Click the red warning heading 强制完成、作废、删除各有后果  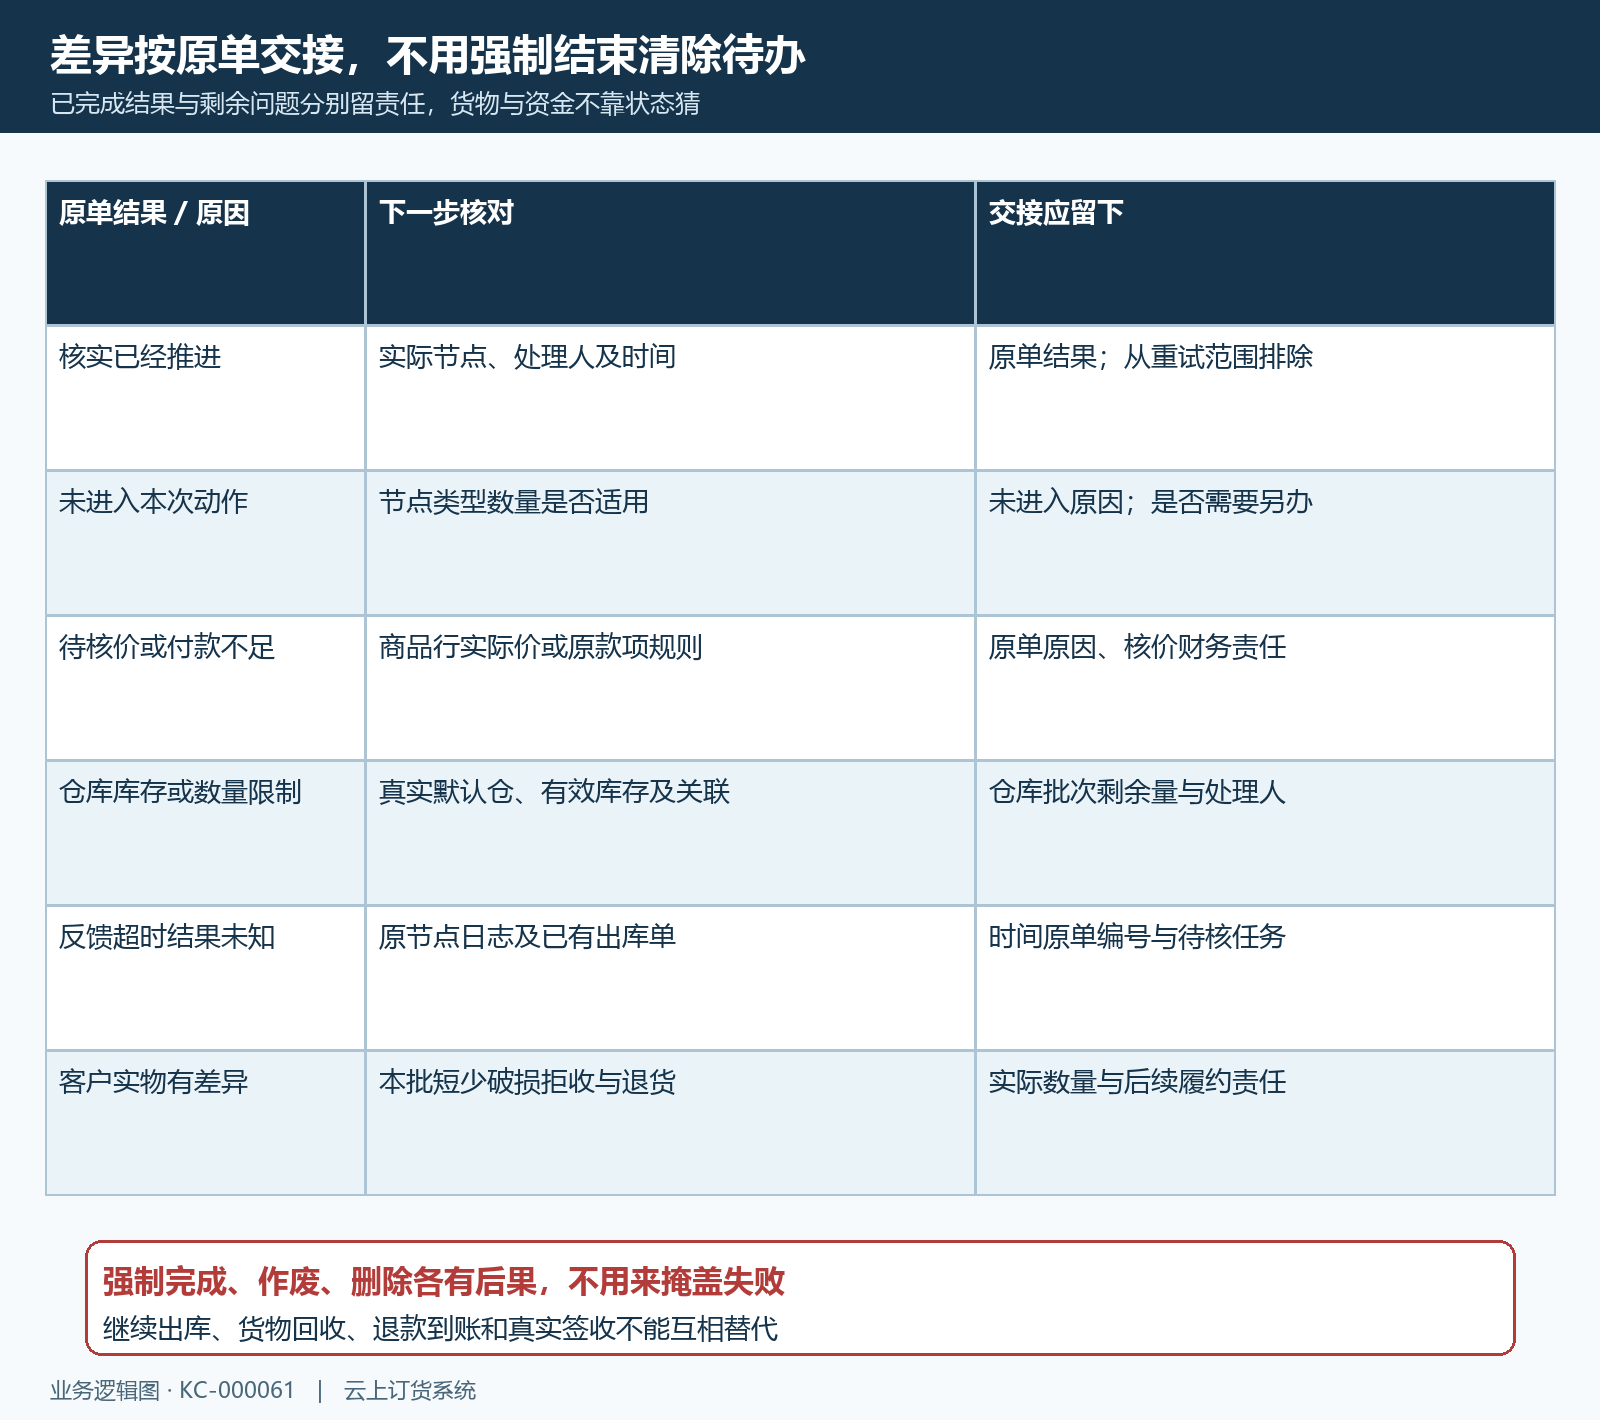point(320,1281)
